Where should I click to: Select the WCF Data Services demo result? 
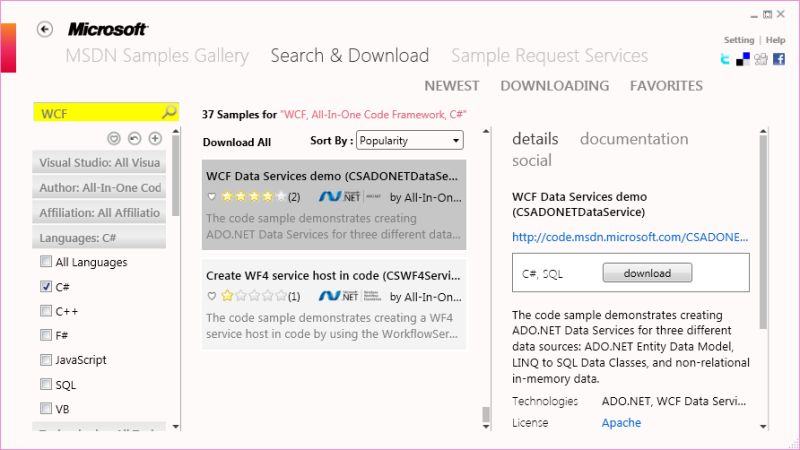(334, 205)
